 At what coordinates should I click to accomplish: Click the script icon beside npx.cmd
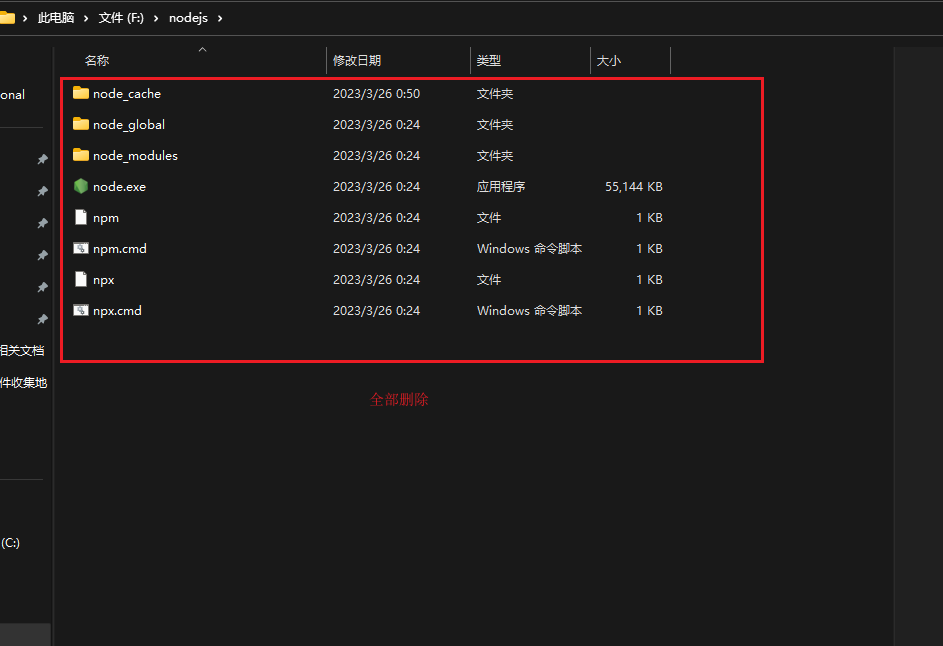pyautogui.click(x=81, y=310)
